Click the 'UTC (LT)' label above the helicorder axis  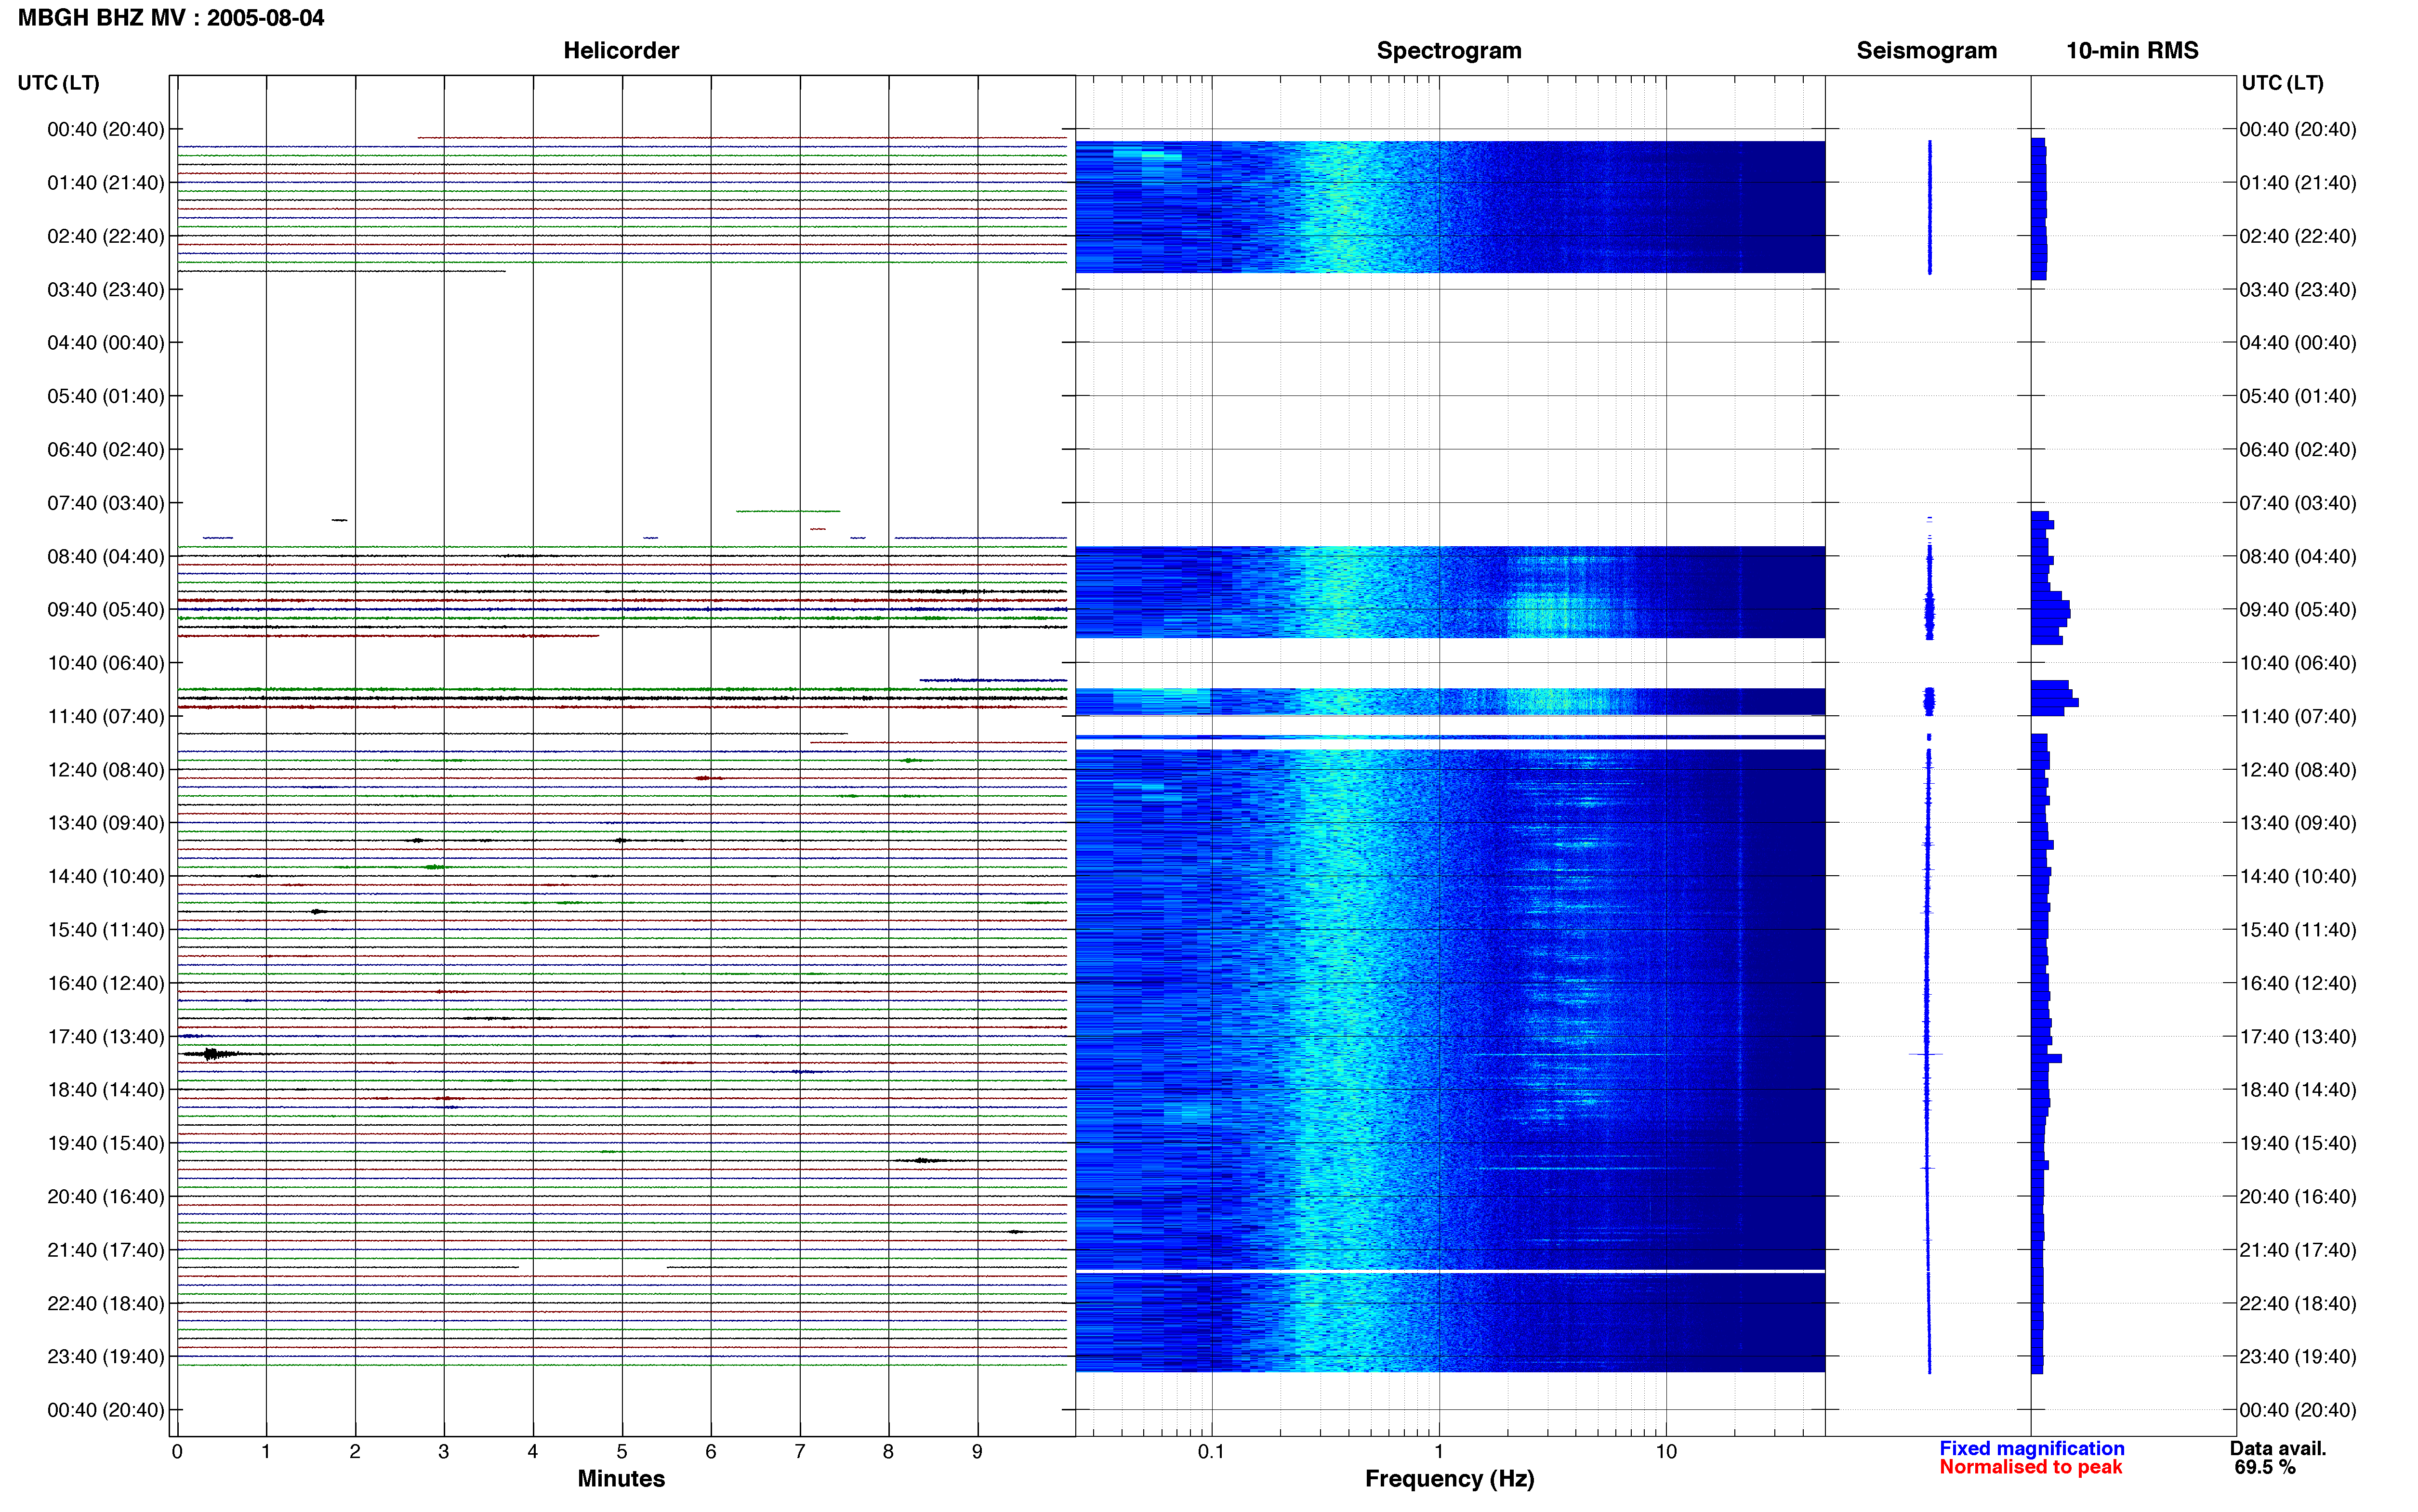coord(59,83)
